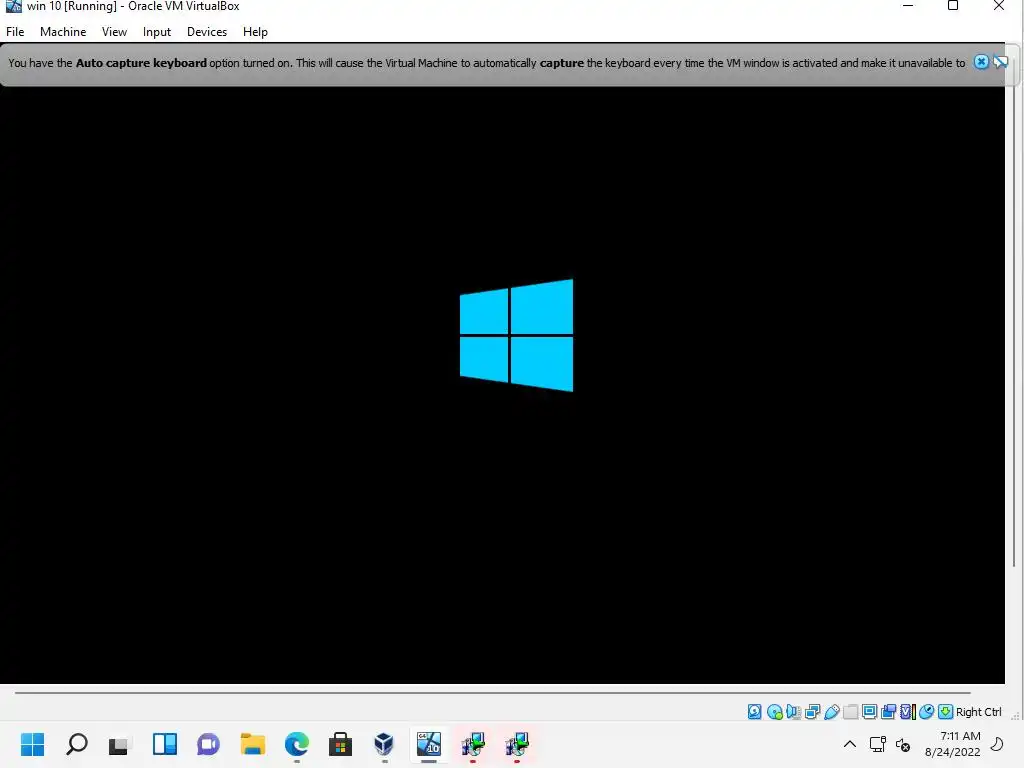Open the Devices menu
1024x768 pixels.
click(x=207, y=31)
